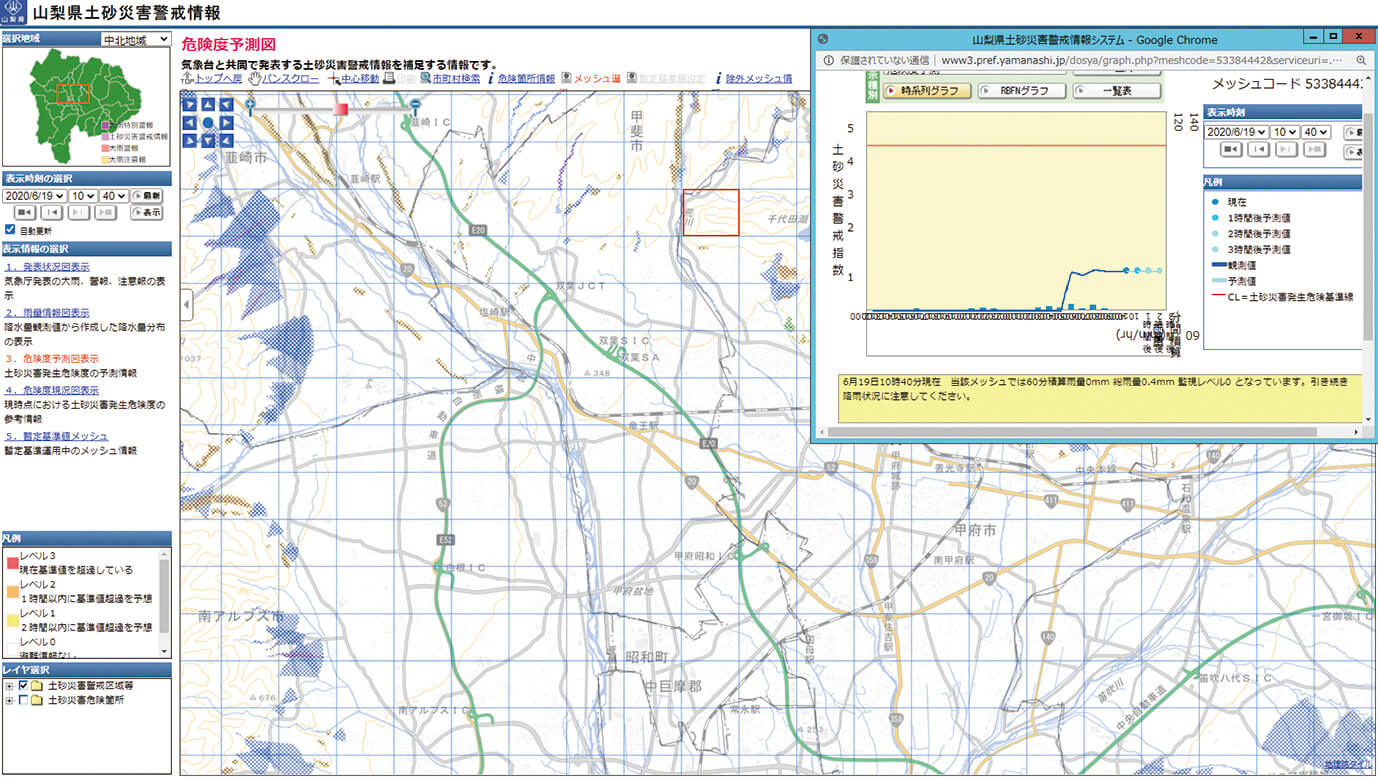Click the 表示 button in main panel
Image resolution: width=1378 pixels, height=778 pixels.
(146, 212)
